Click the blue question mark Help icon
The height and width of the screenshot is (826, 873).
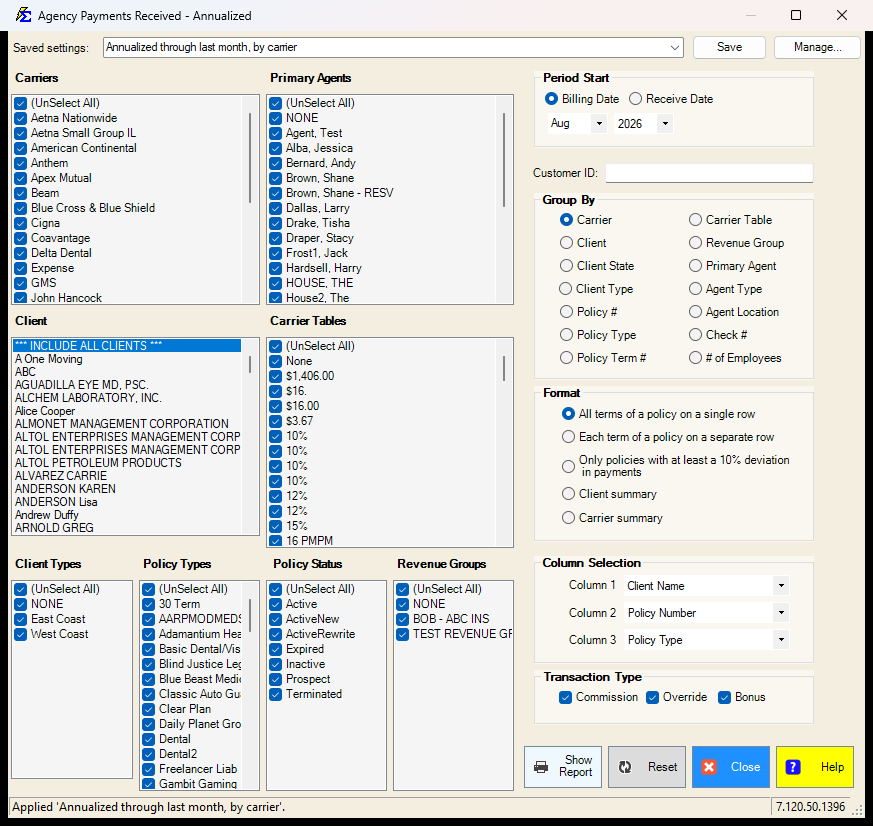point(793,766)
